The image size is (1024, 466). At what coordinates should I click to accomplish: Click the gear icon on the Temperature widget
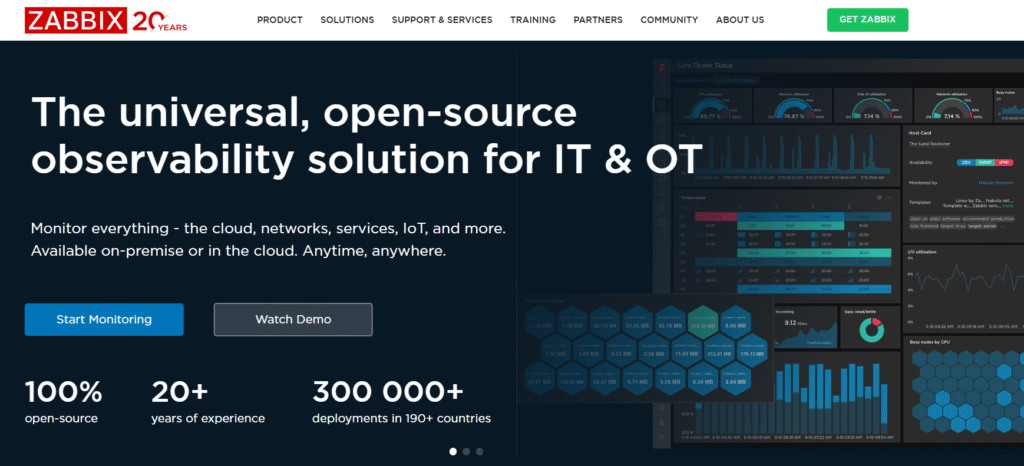click(877, 198)
